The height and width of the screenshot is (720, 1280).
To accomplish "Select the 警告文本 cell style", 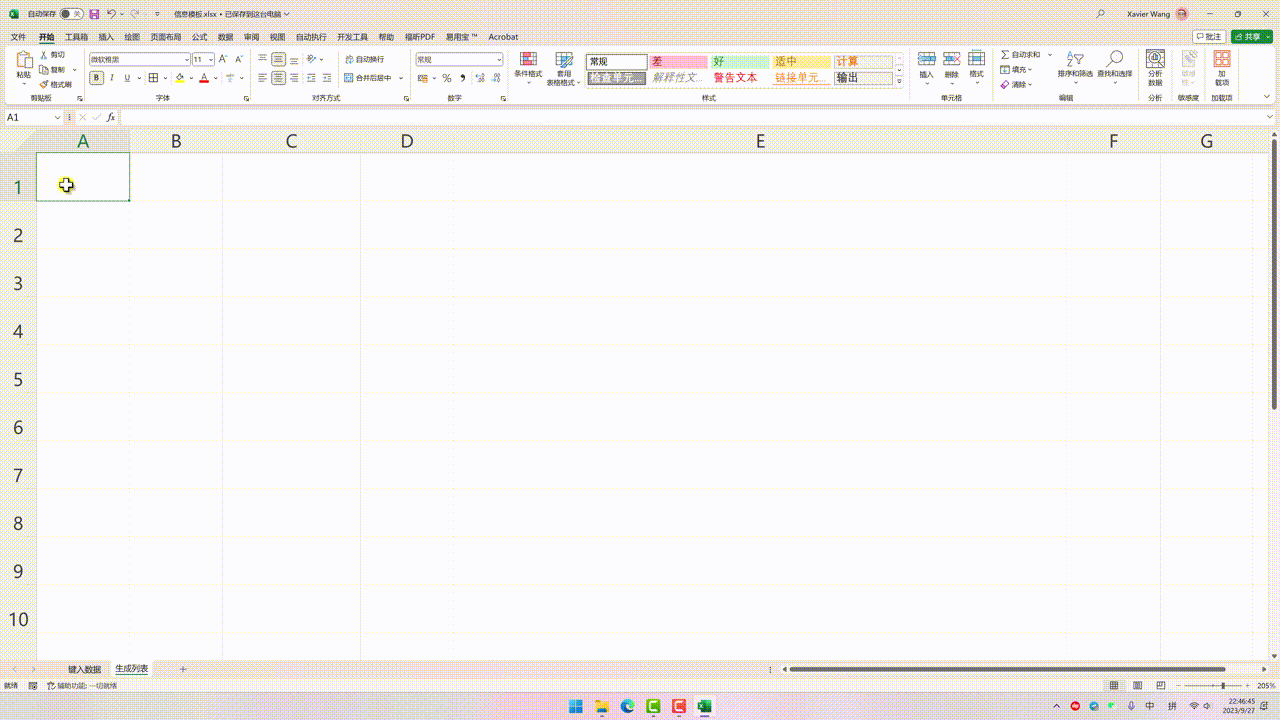I will (x=740, y=78).
